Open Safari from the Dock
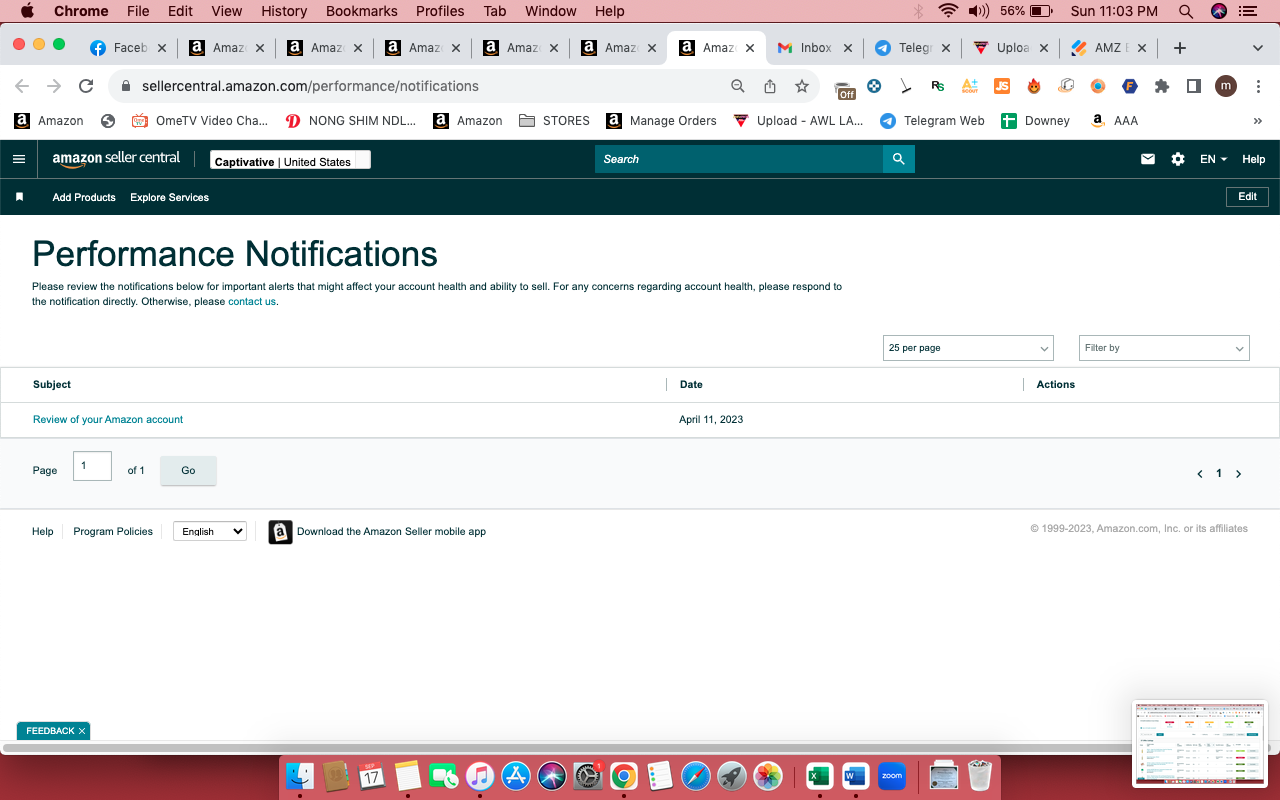Screen dimensions: 1280x800 [696, 775]
